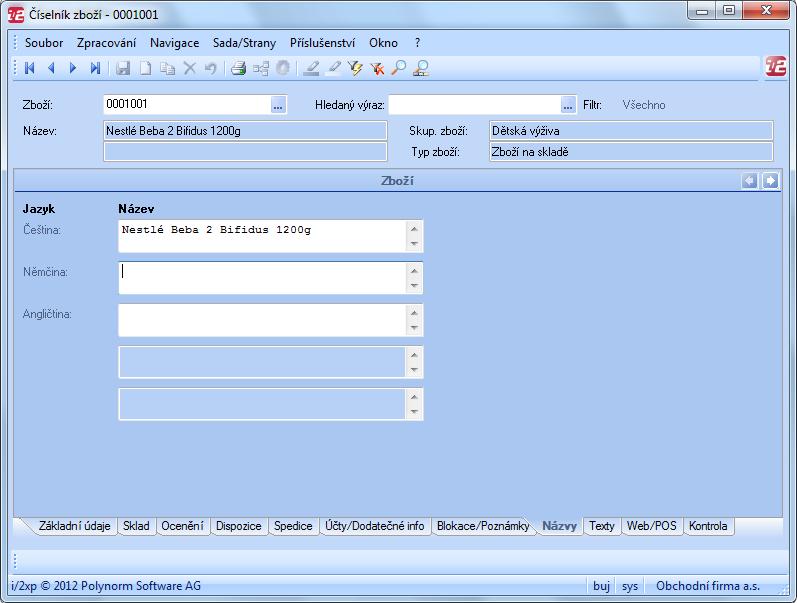Open the Okno menu

[383, 43]
